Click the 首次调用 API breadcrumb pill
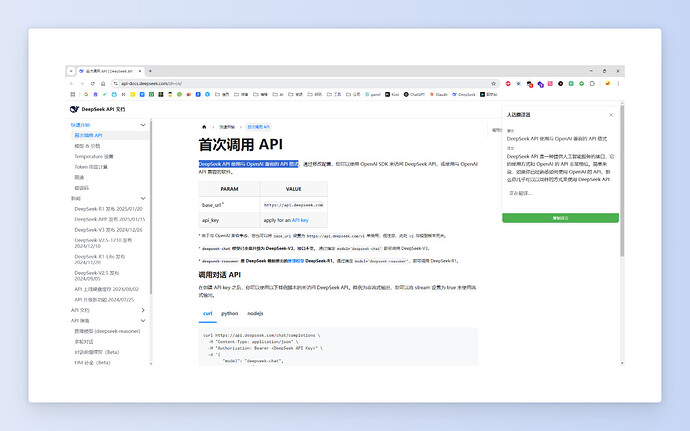The width and height of the screenshot is (690, 431). coord(258,127)
